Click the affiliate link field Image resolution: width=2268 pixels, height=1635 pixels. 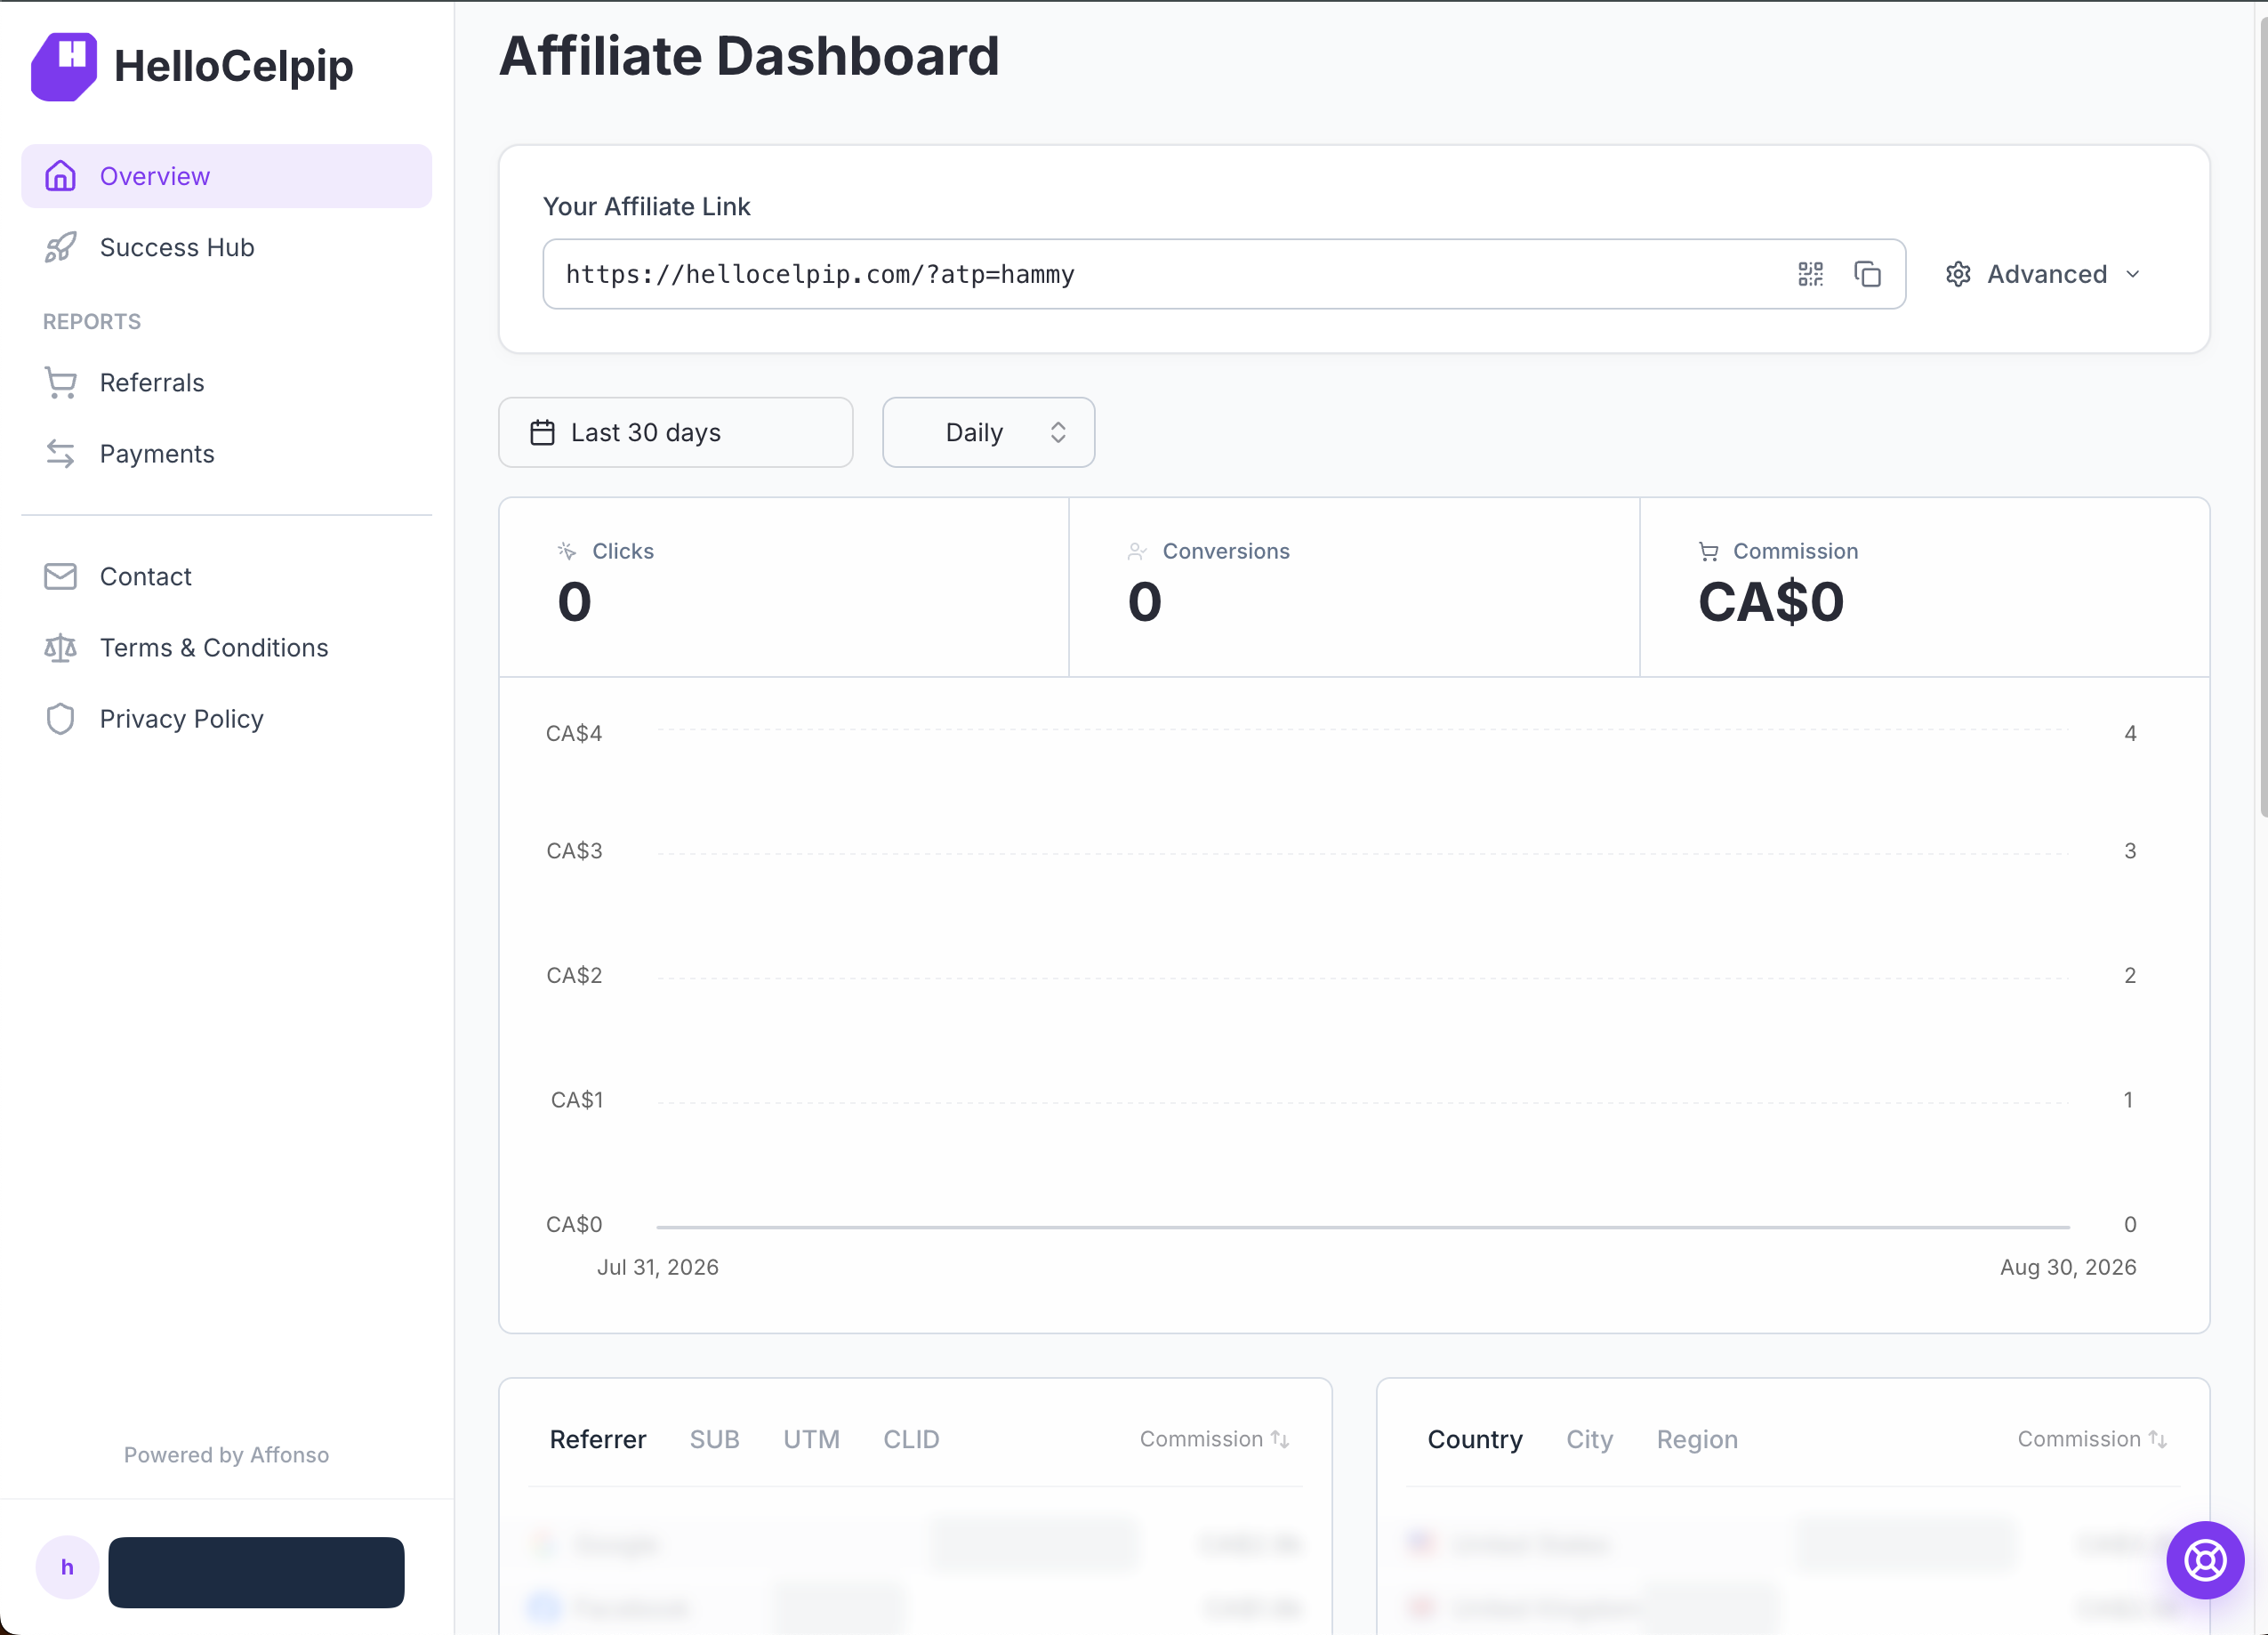tap(1224, 274)
